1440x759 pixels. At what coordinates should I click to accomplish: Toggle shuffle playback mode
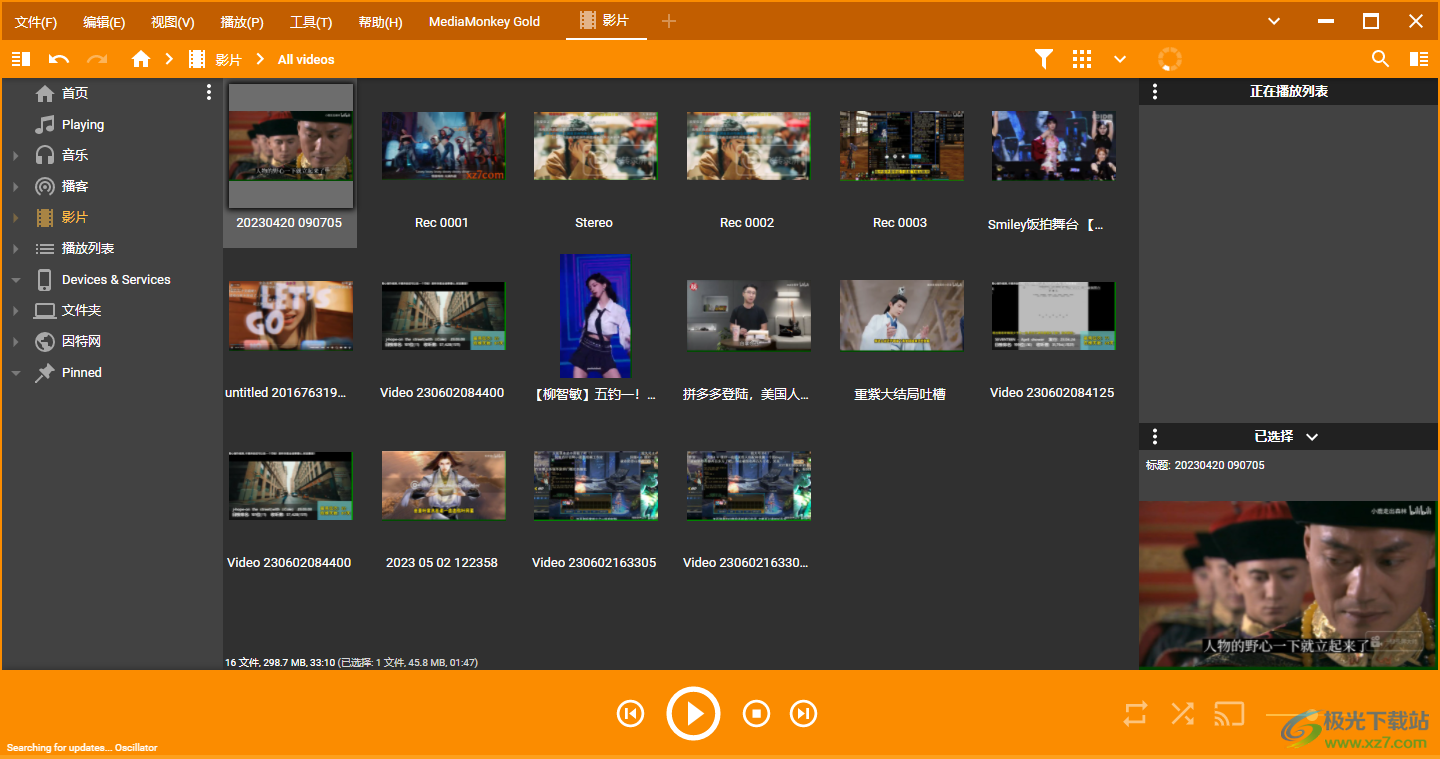pyautogui.click(x=1182, y=713)
